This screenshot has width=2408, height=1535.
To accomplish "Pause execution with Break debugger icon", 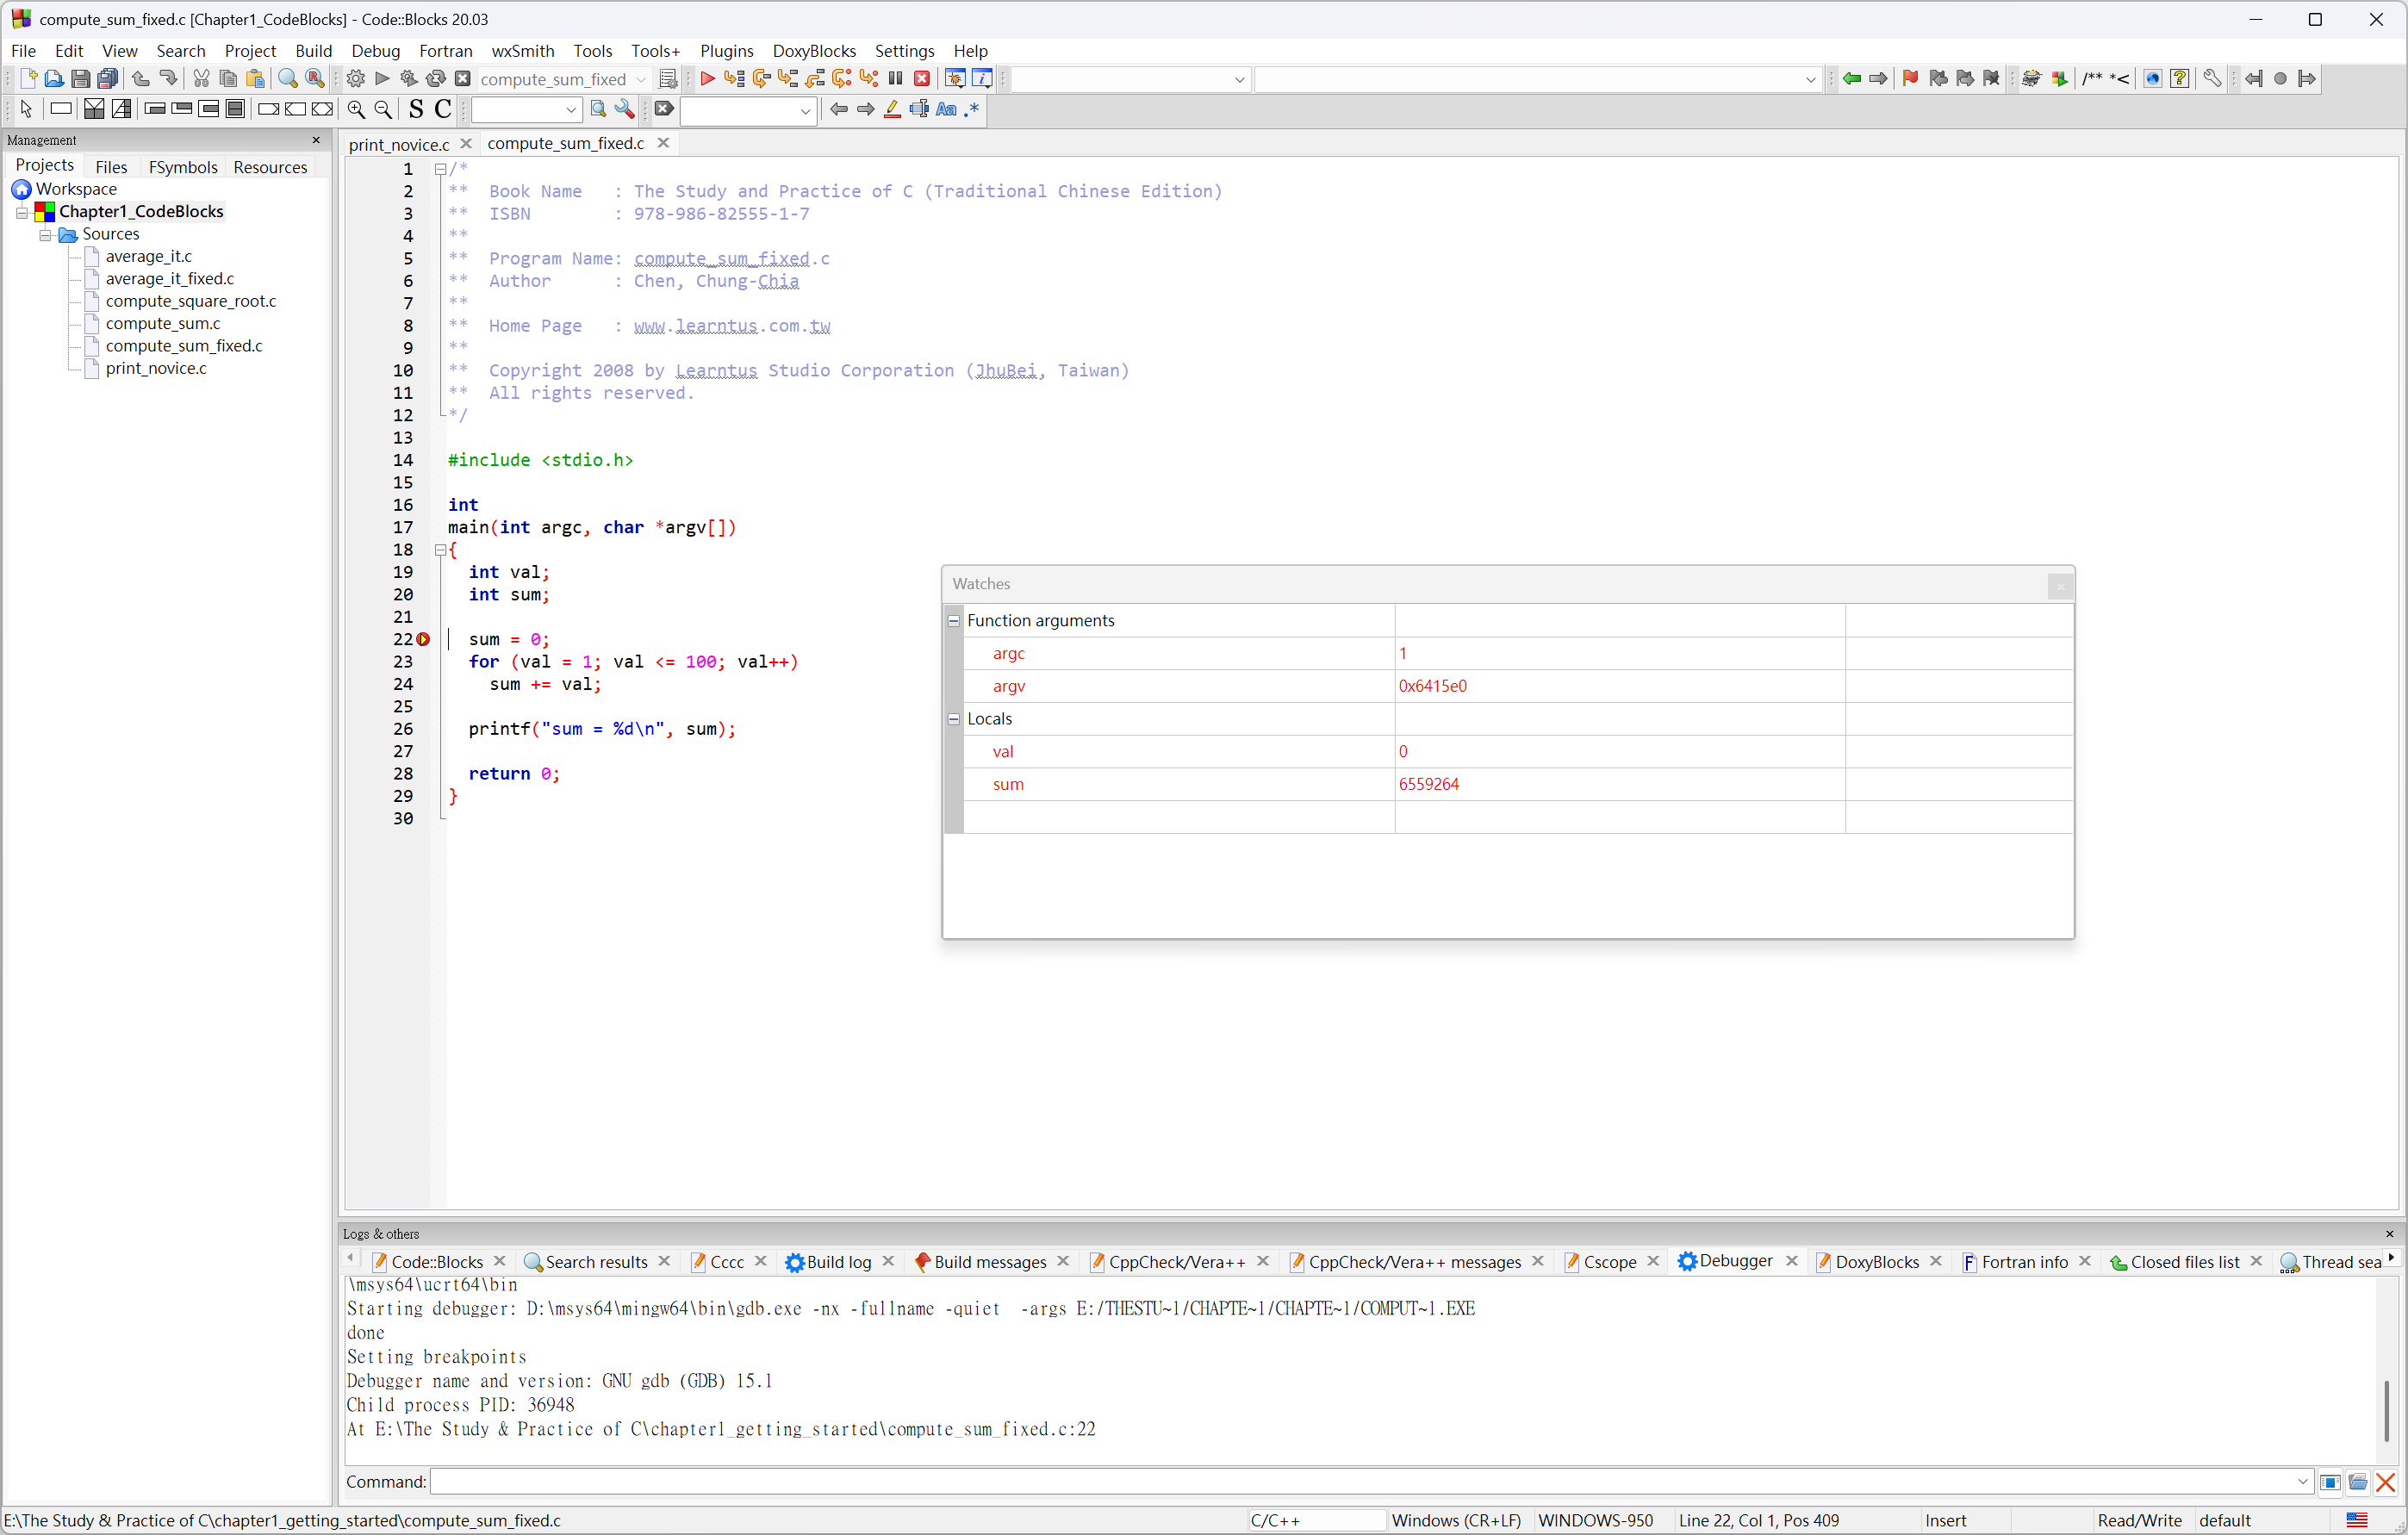I will click(x=896, y=79).
